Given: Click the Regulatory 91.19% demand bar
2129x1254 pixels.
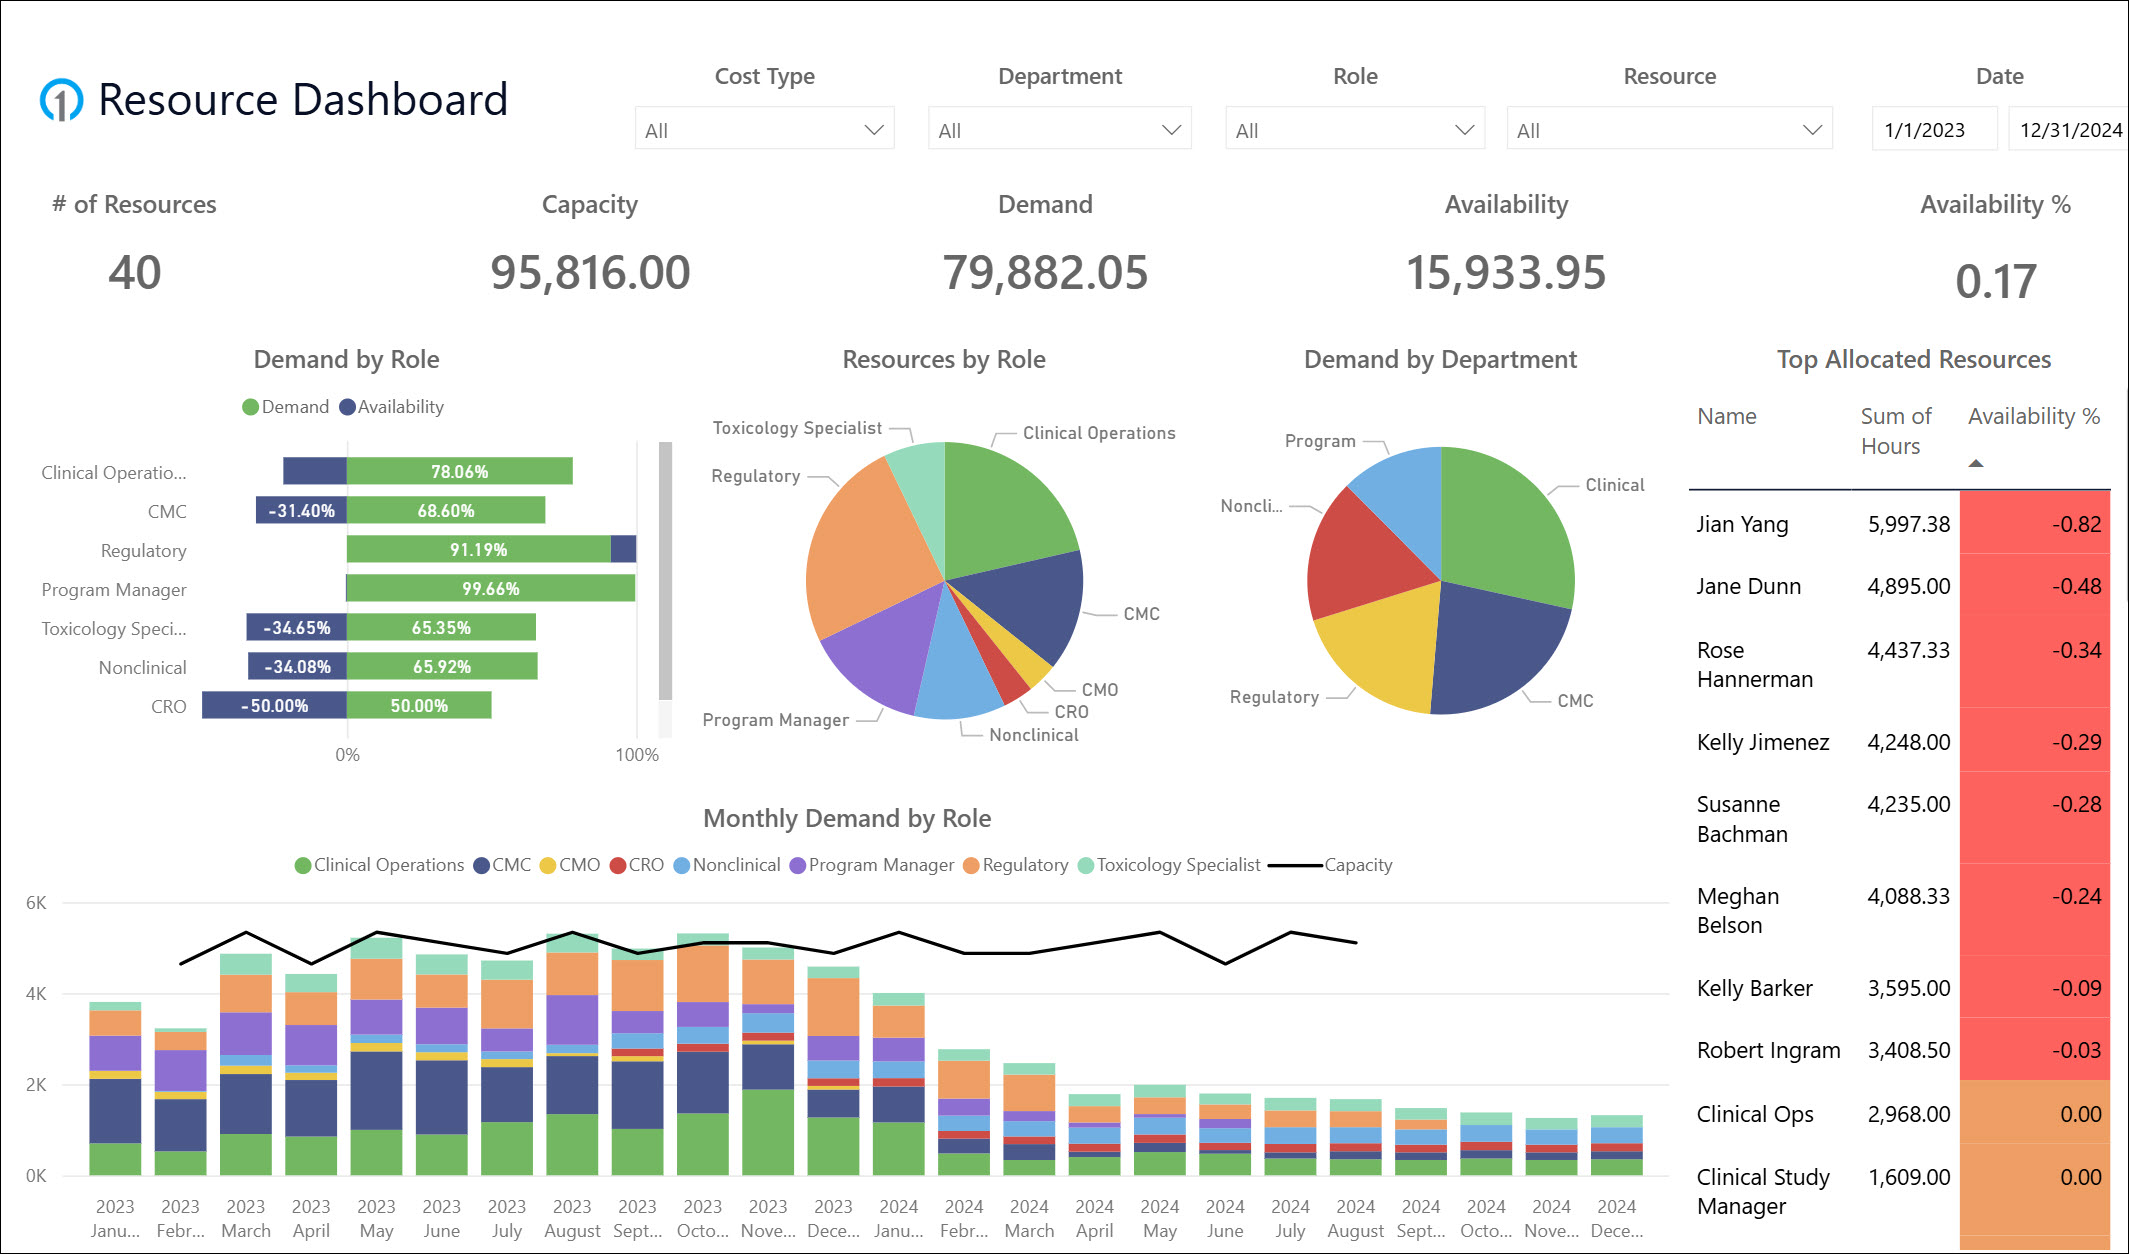Looking at the screenshot, I should click(478, 549).
